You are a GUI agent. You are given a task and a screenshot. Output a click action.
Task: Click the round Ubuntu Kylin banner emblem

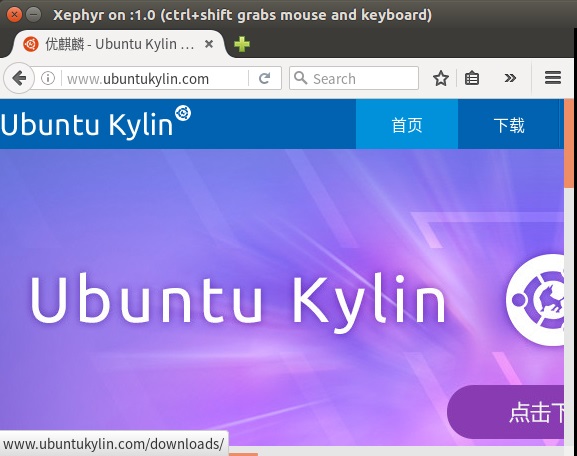(x=535, y=300)
